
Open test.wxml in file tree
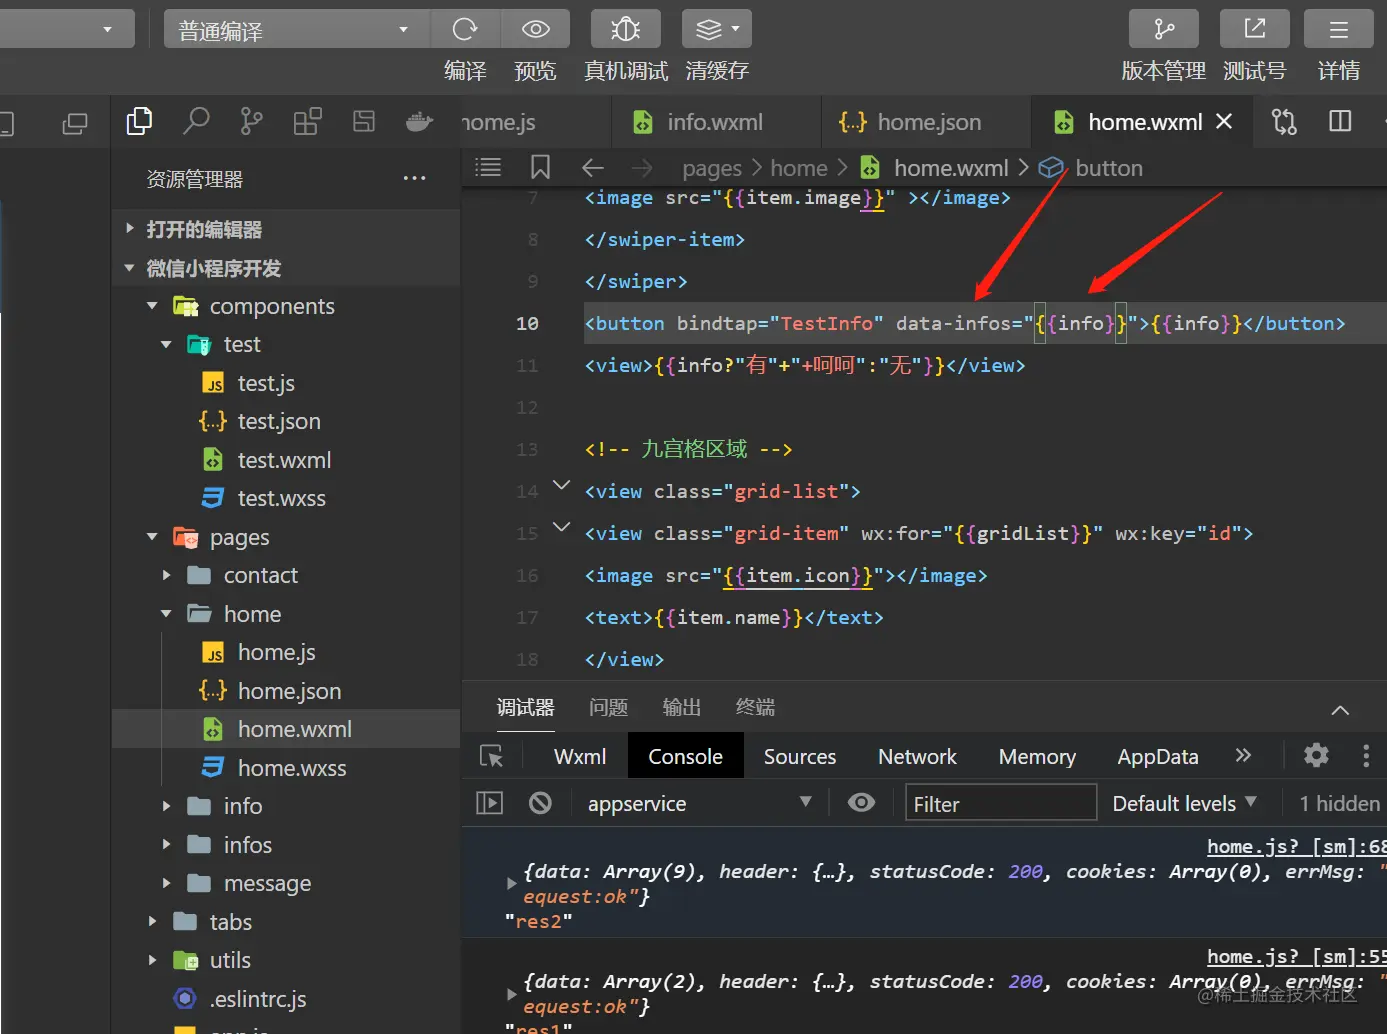(x=285, y=460)
